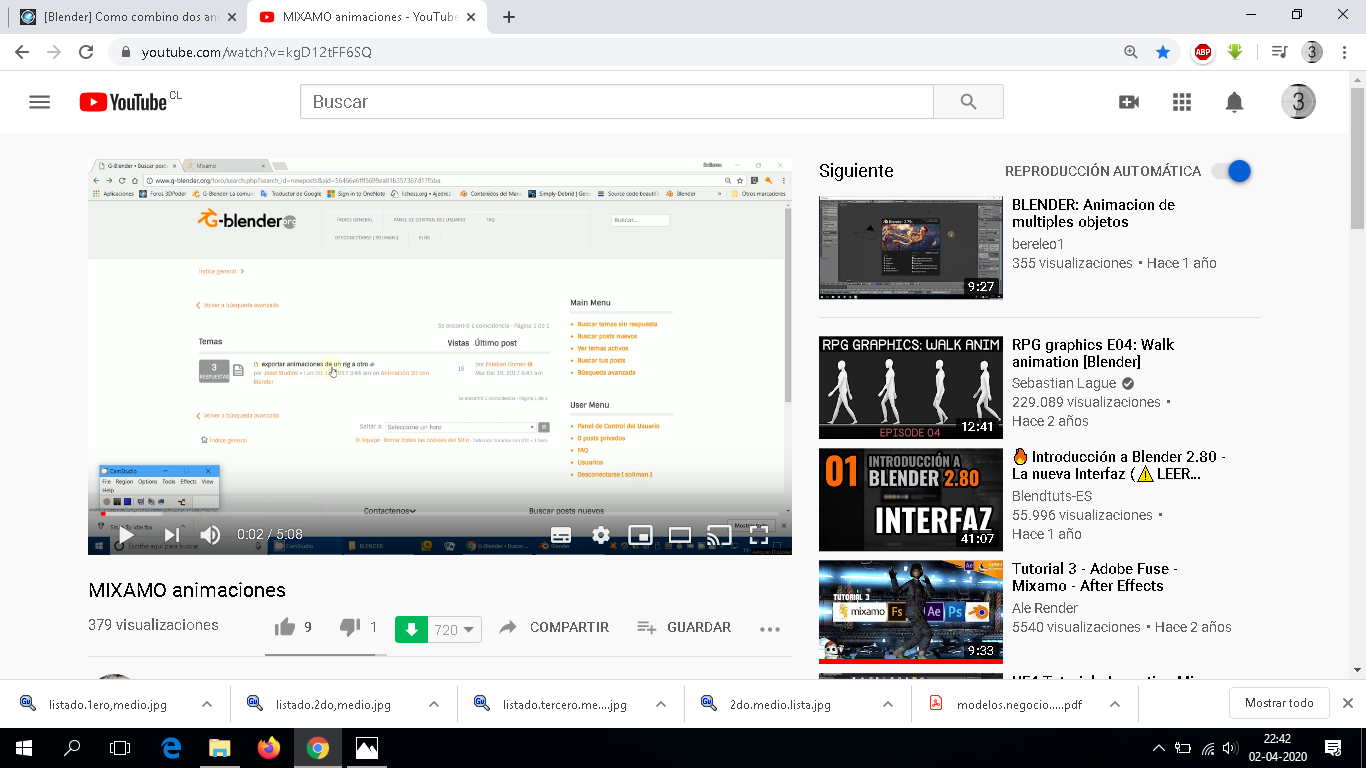Click the green video download button
1366x768 pixels.
411,629
